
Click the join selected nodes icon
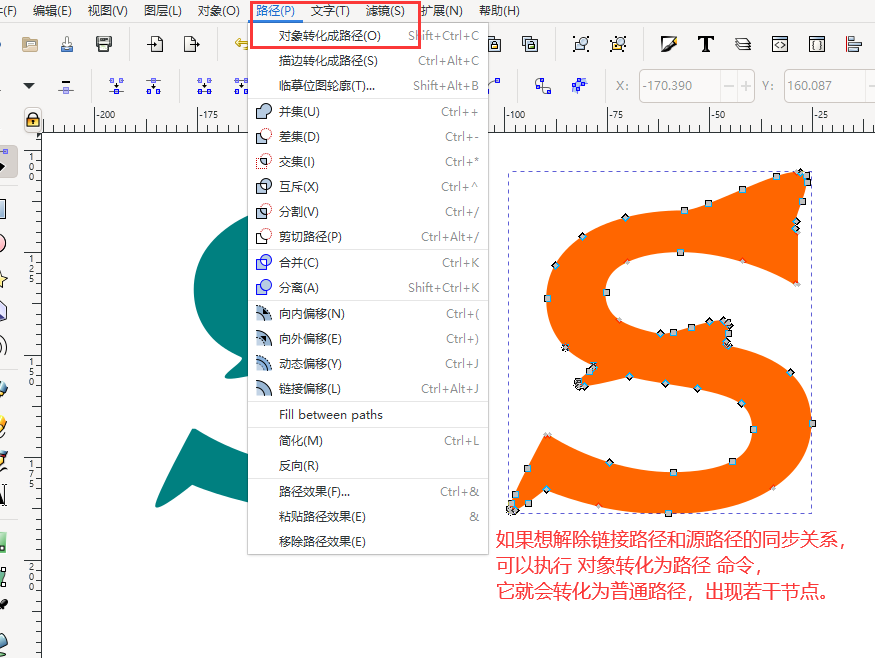click(117, 86)
